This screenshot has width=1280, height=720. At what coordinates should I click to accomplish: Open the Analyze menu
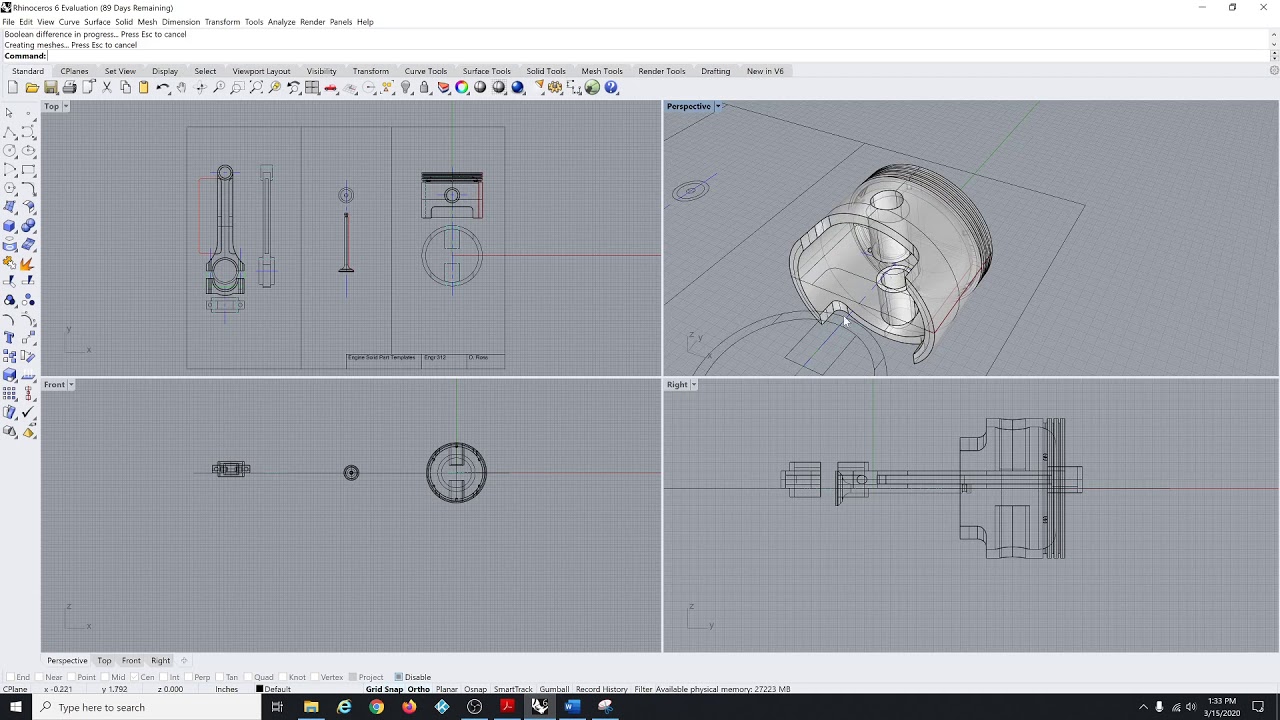[x=281, y=22]
